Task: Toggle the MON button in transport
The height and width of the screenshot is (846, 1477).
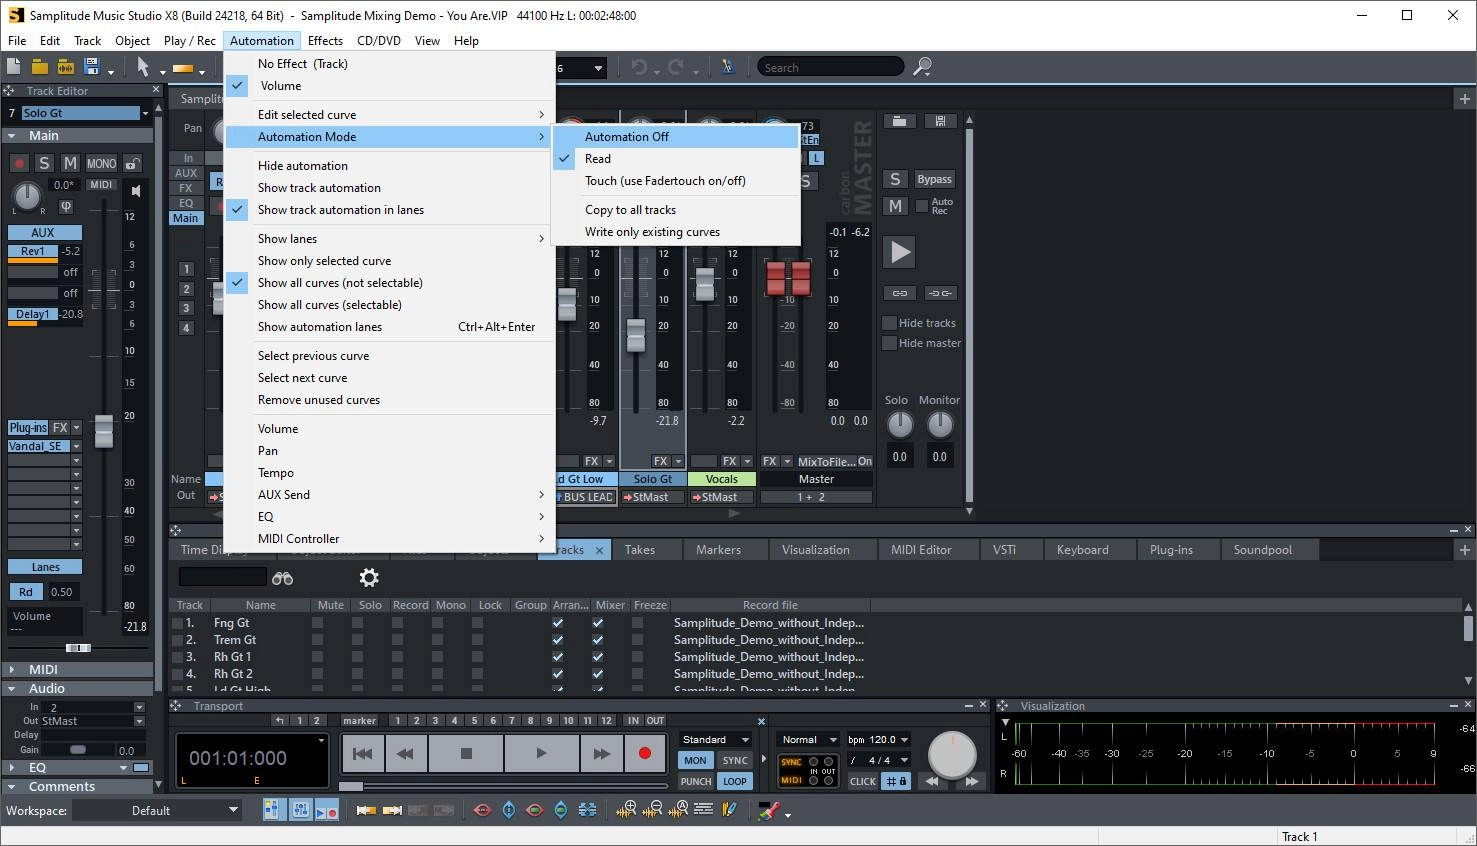Action: click(x=696, y=760)
